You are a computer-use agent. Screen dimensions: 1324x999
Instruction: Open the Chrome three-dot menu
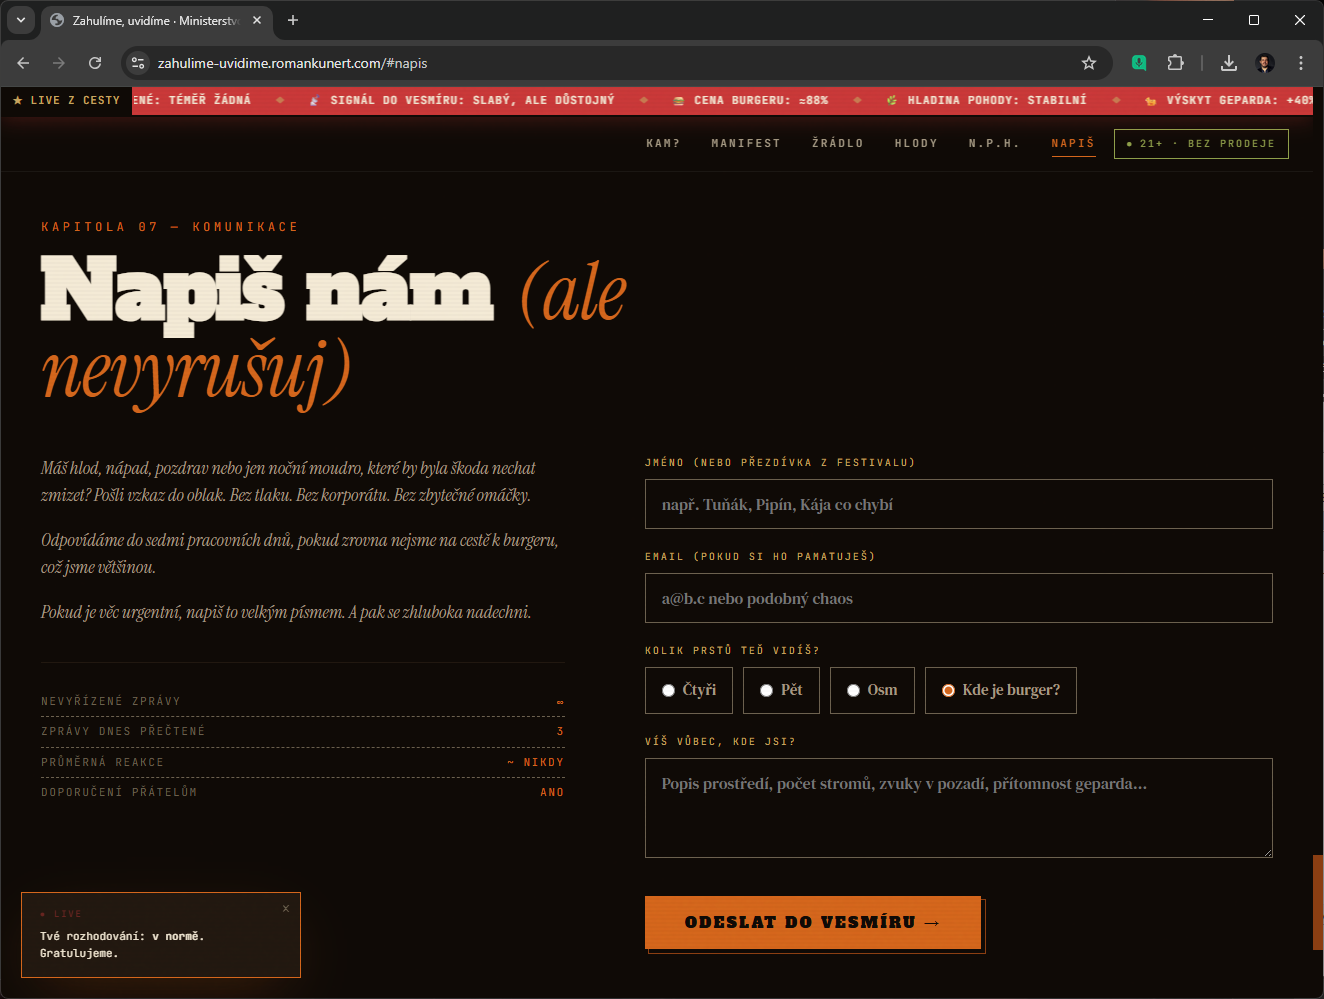(x=1300, y=63)
